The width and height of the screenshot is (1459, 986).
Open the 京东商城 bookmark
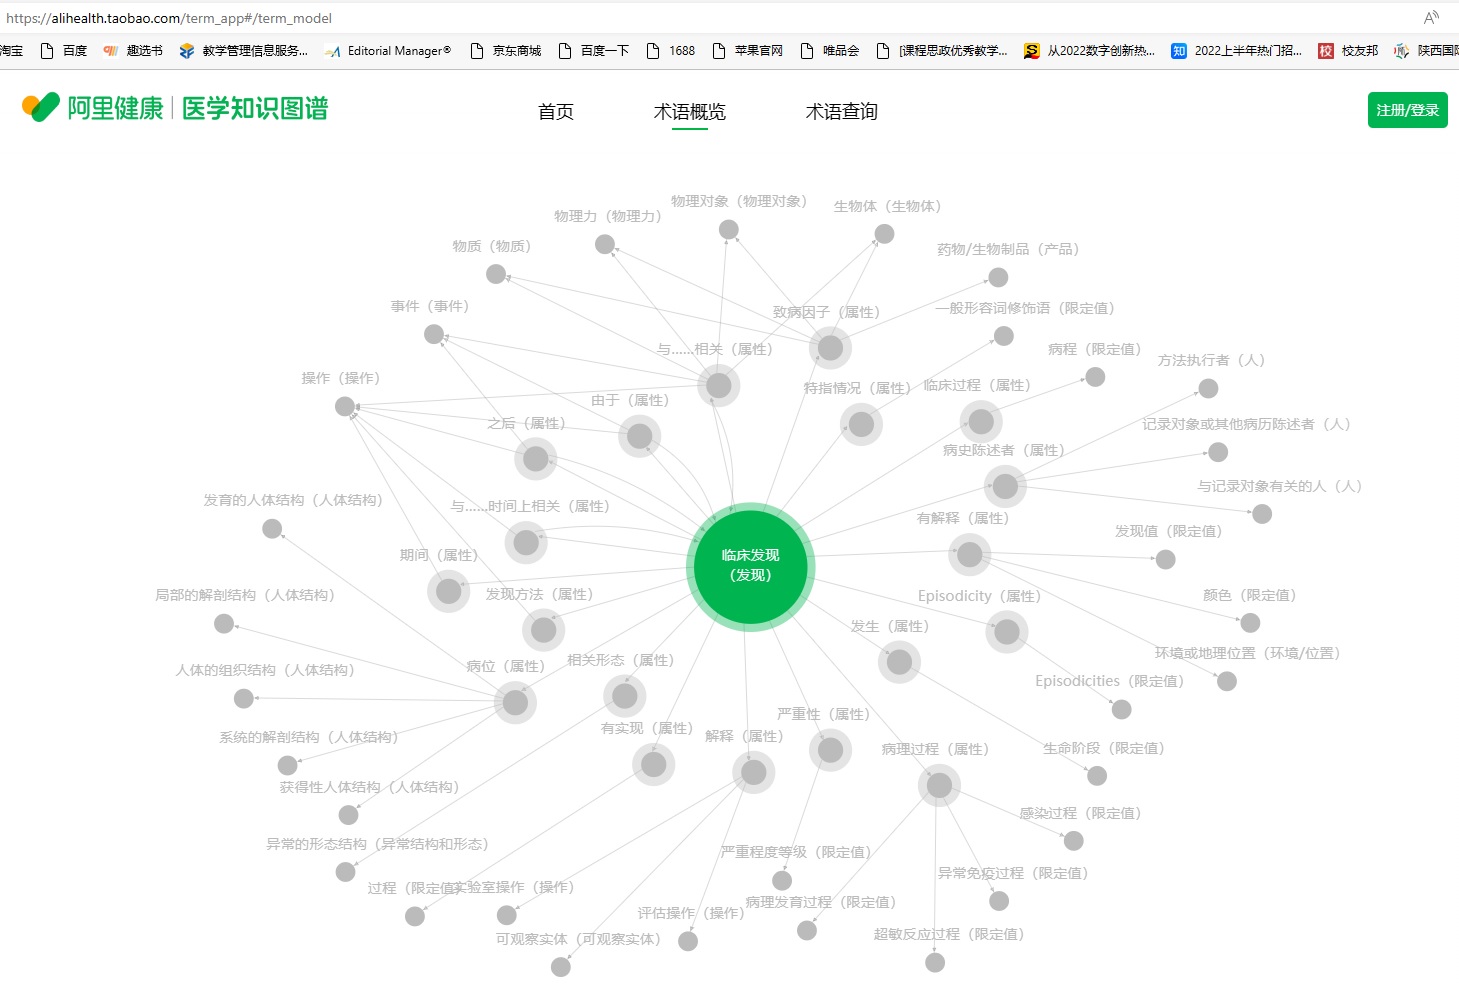coord(506,51)
